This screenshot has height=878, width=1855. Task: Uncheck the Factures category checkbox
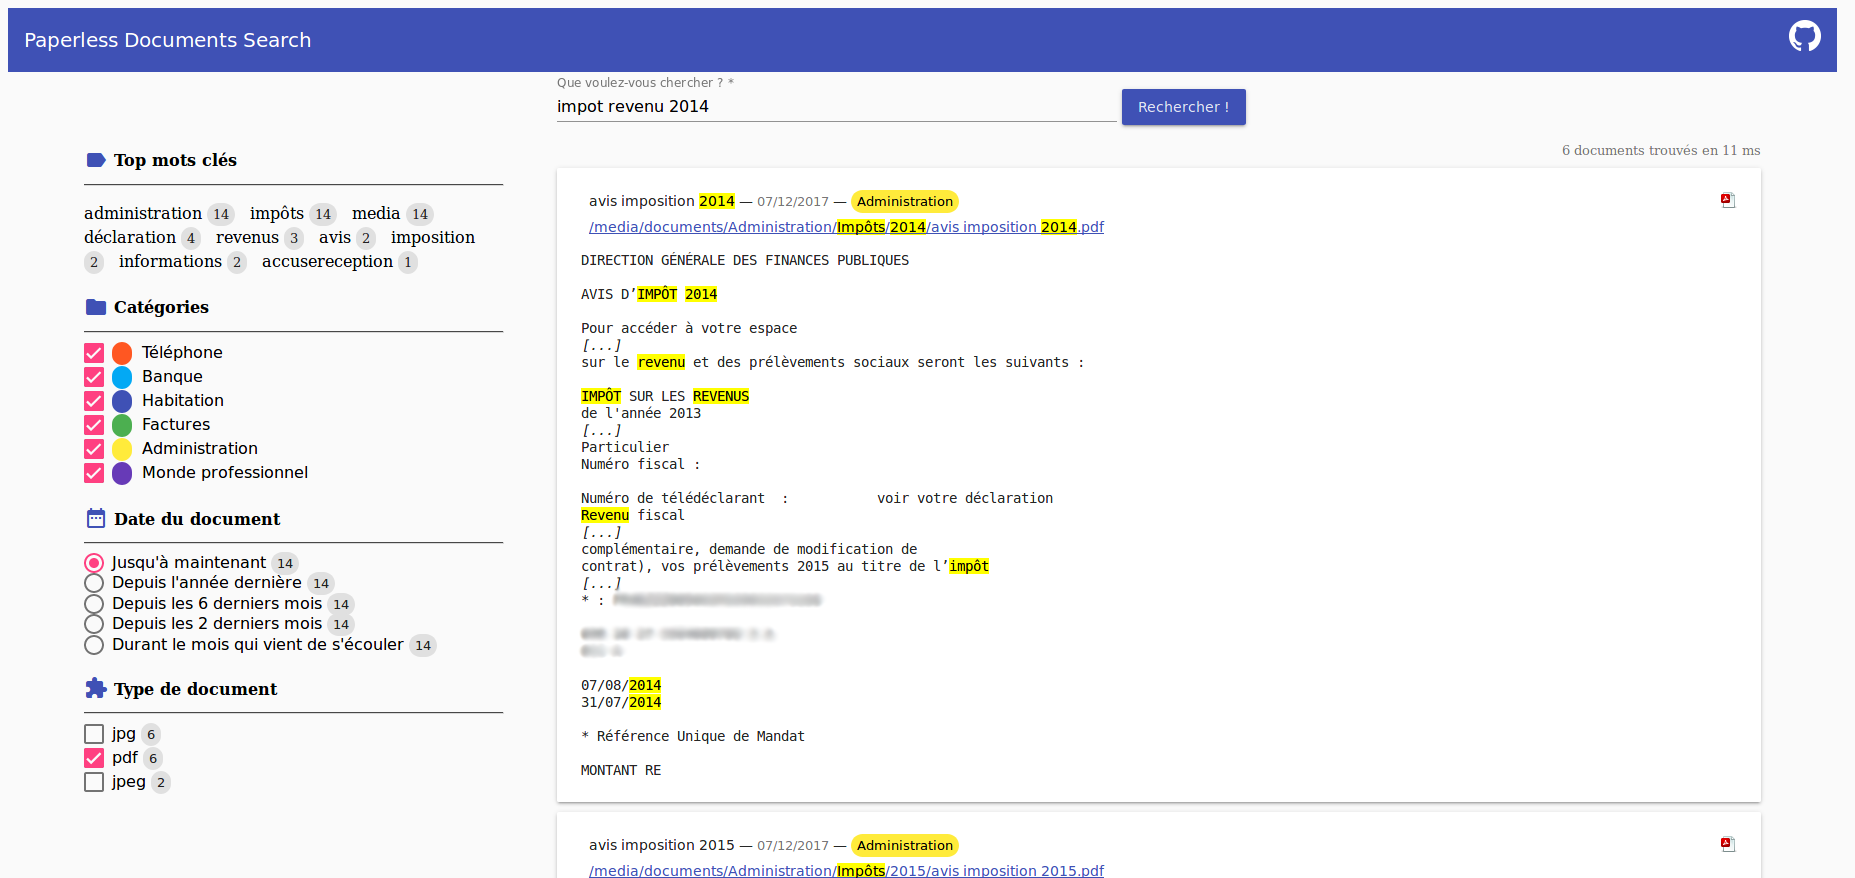pos(94,425)
